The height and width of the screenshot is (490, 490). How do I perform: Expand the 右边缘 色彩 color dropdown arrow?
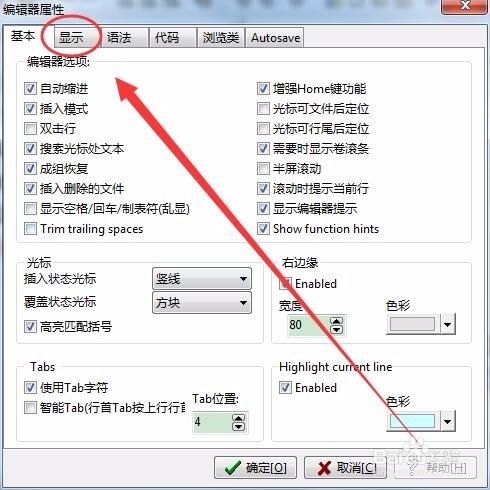pos(448,324)
